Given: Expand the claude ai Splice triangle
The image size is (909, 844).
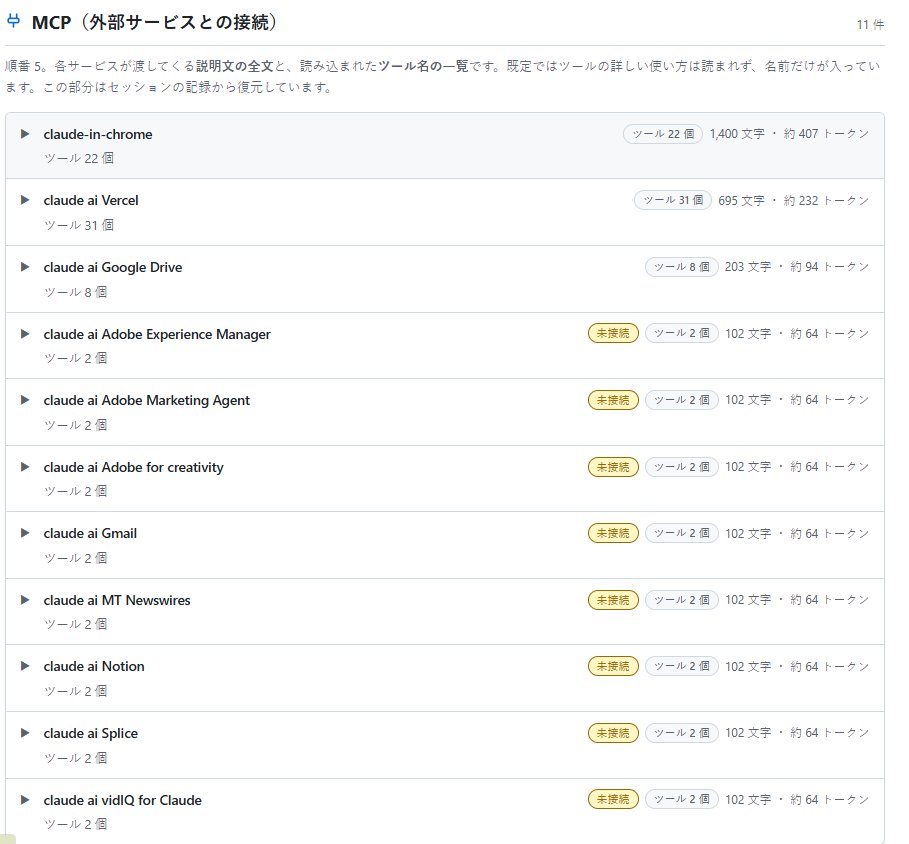Looking at the screenshot, I should [25, 733].
